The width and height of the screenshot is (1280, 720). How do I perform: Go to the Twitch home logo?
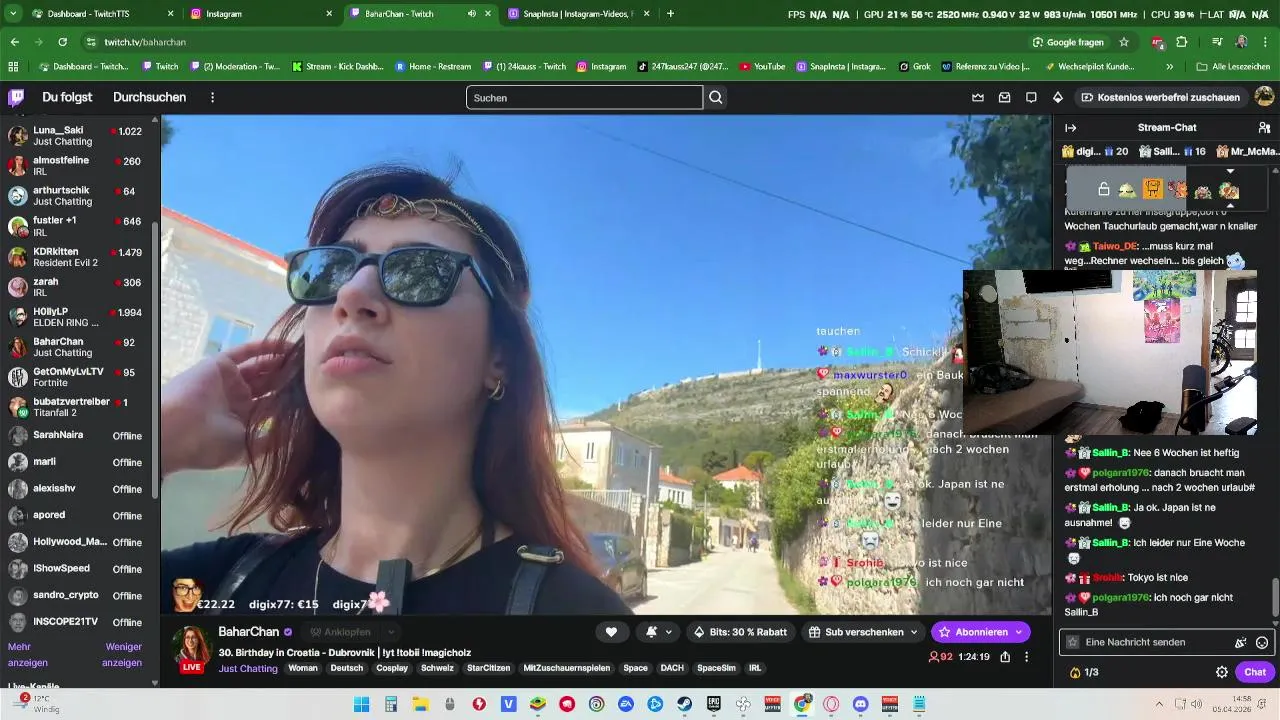pos(16,97)
